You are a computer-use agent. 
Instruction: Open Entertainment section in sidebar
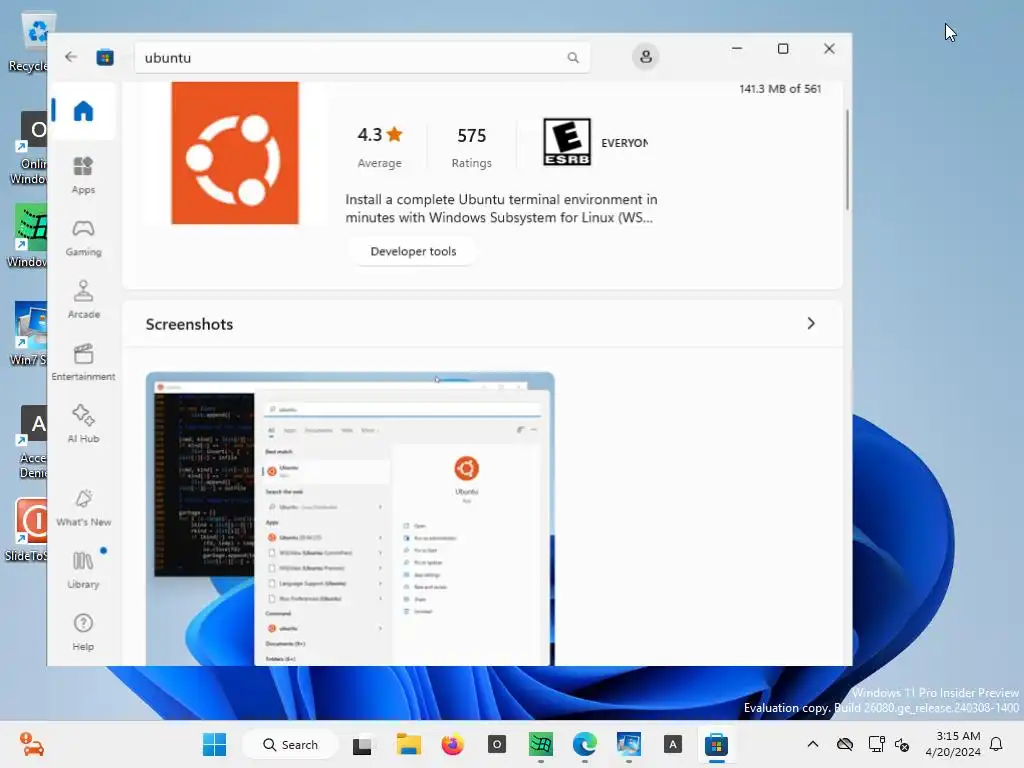pyautogui.click(x=83, y=362)
